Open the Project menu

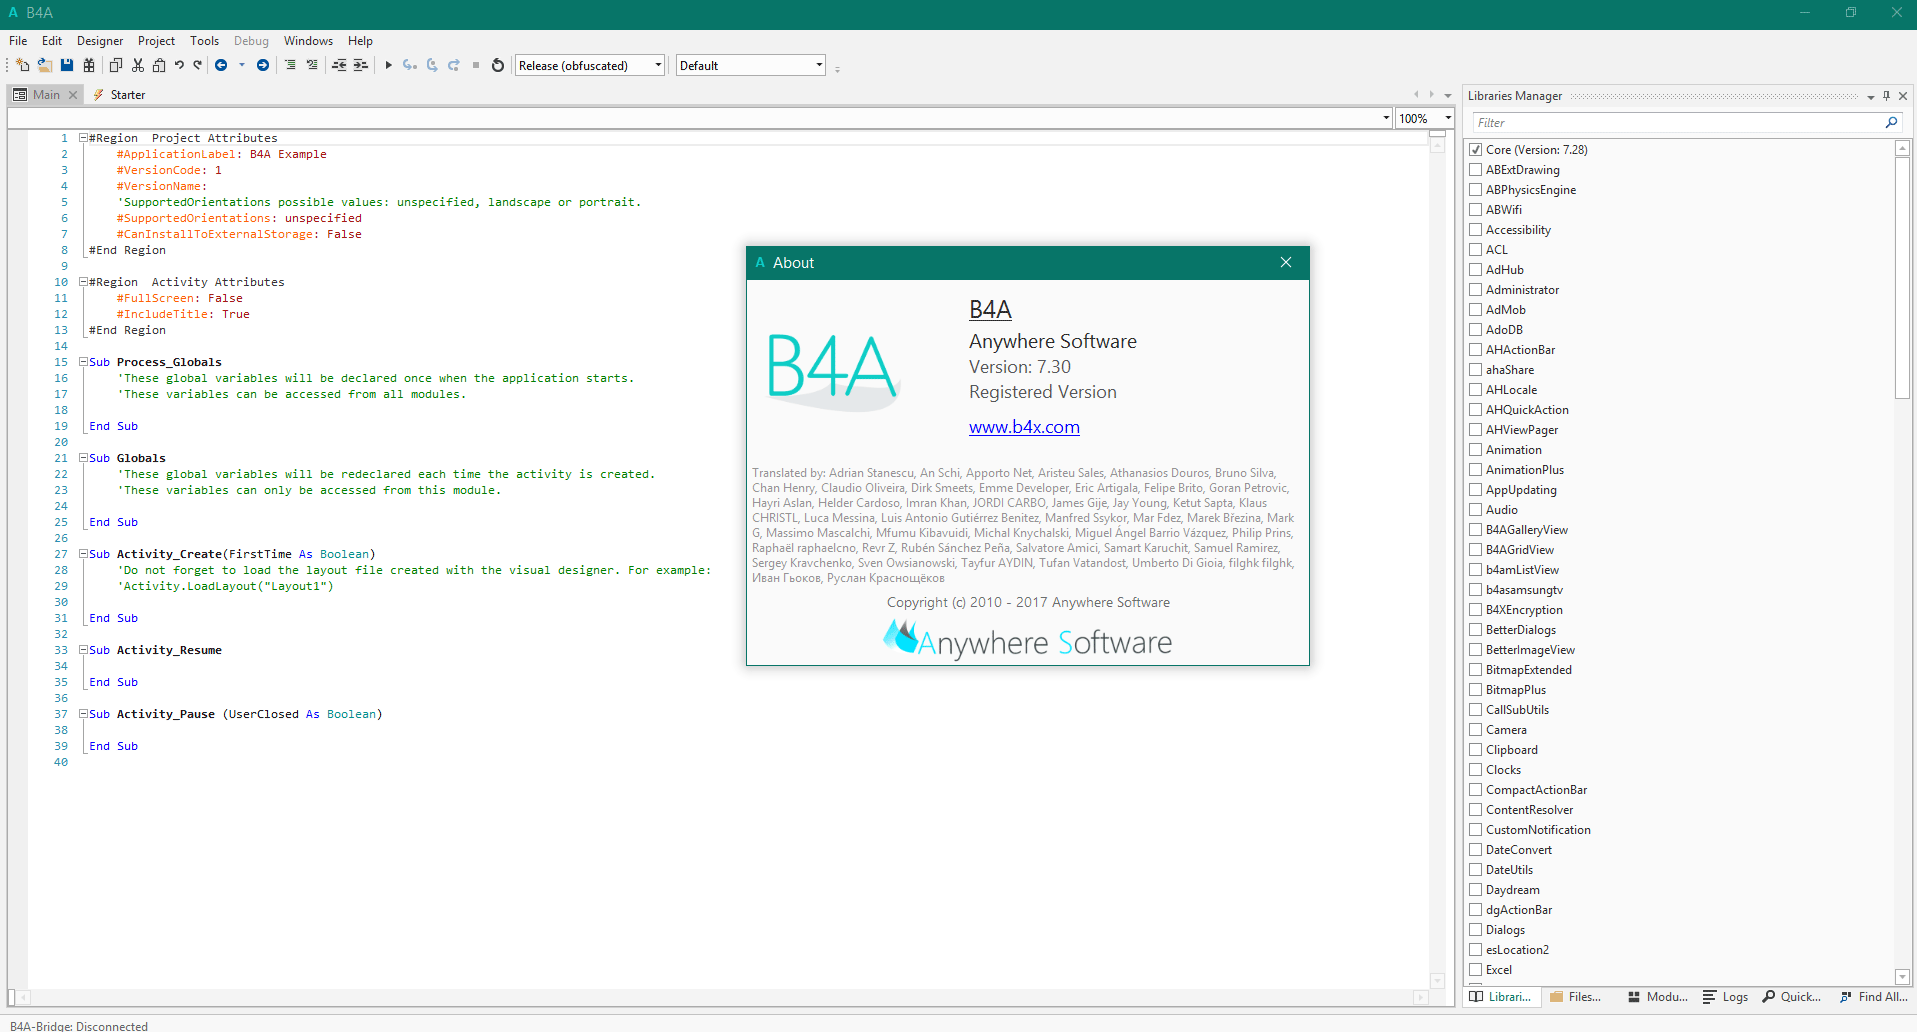[x=156, y=41]
